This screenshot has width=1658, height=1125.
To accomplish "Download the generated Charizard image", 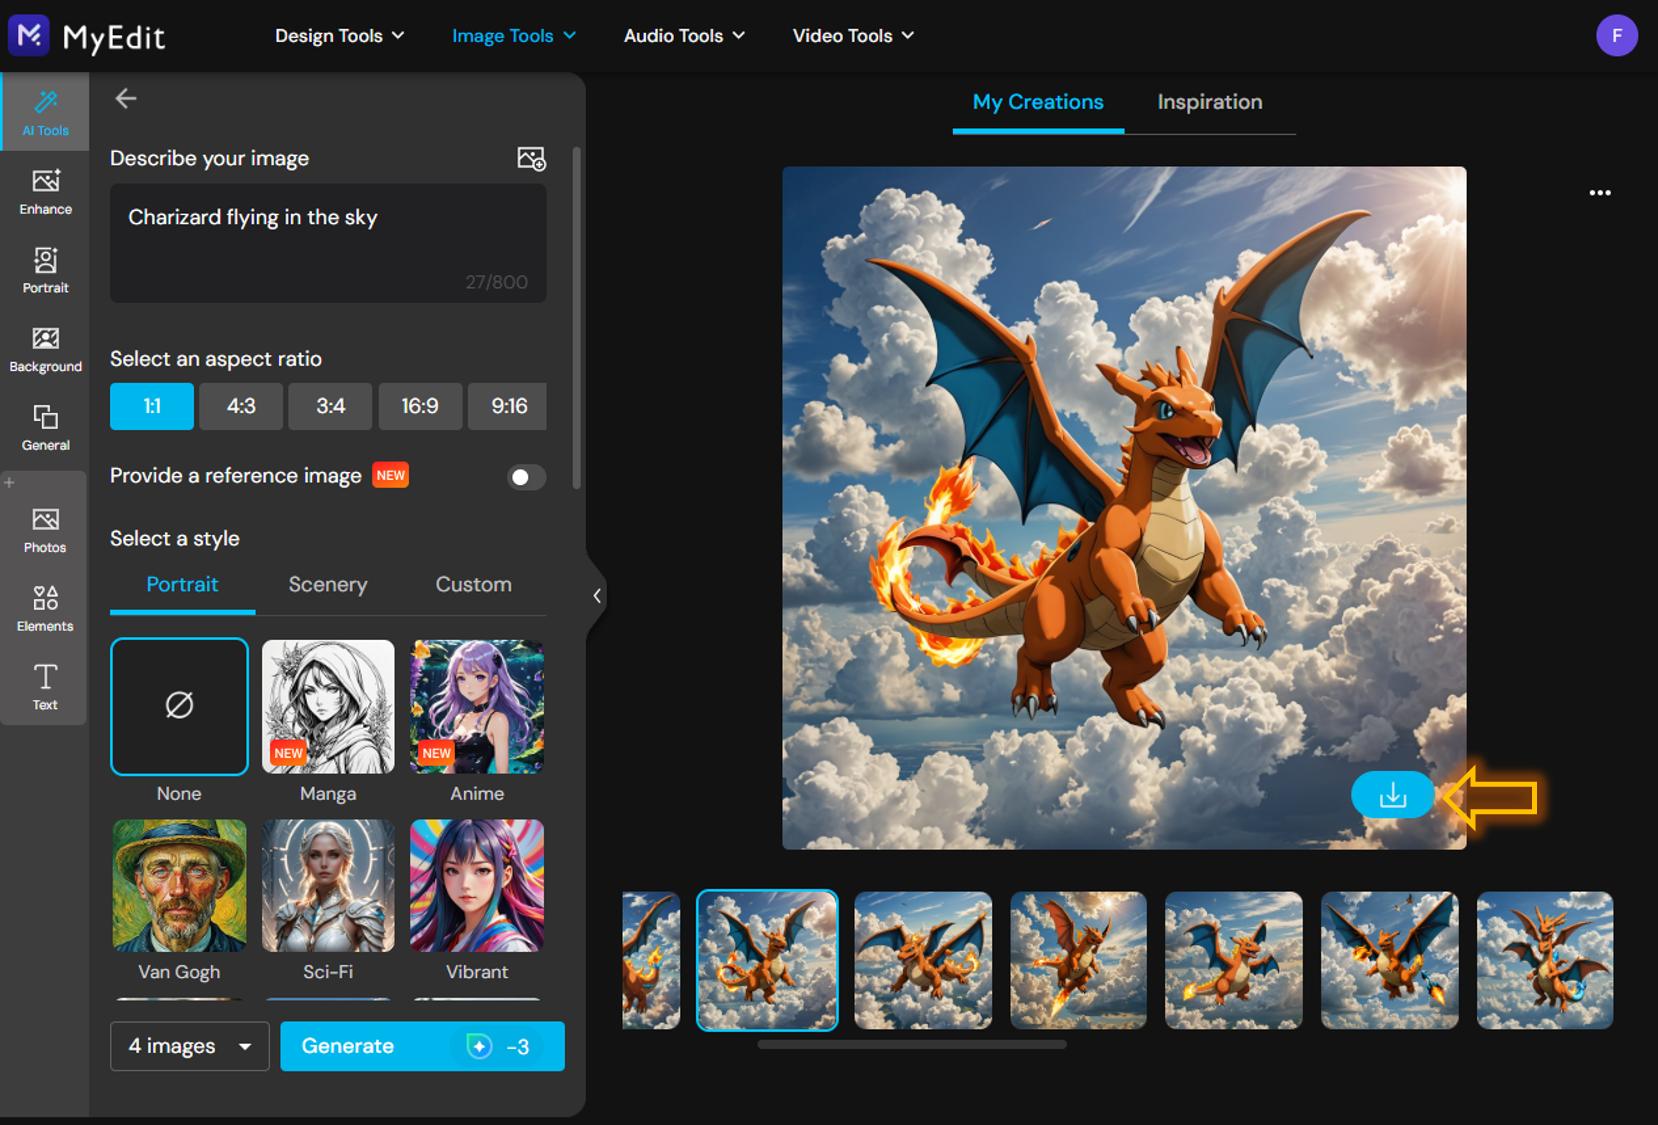I will coord(1392,796).
